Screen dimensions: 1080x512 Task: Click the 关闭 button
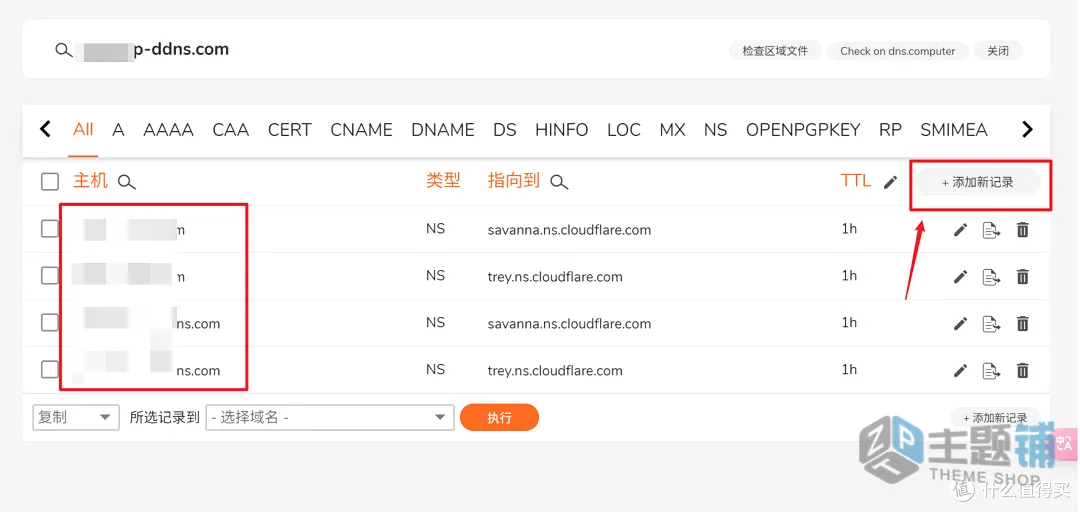(x=998, y=50)
